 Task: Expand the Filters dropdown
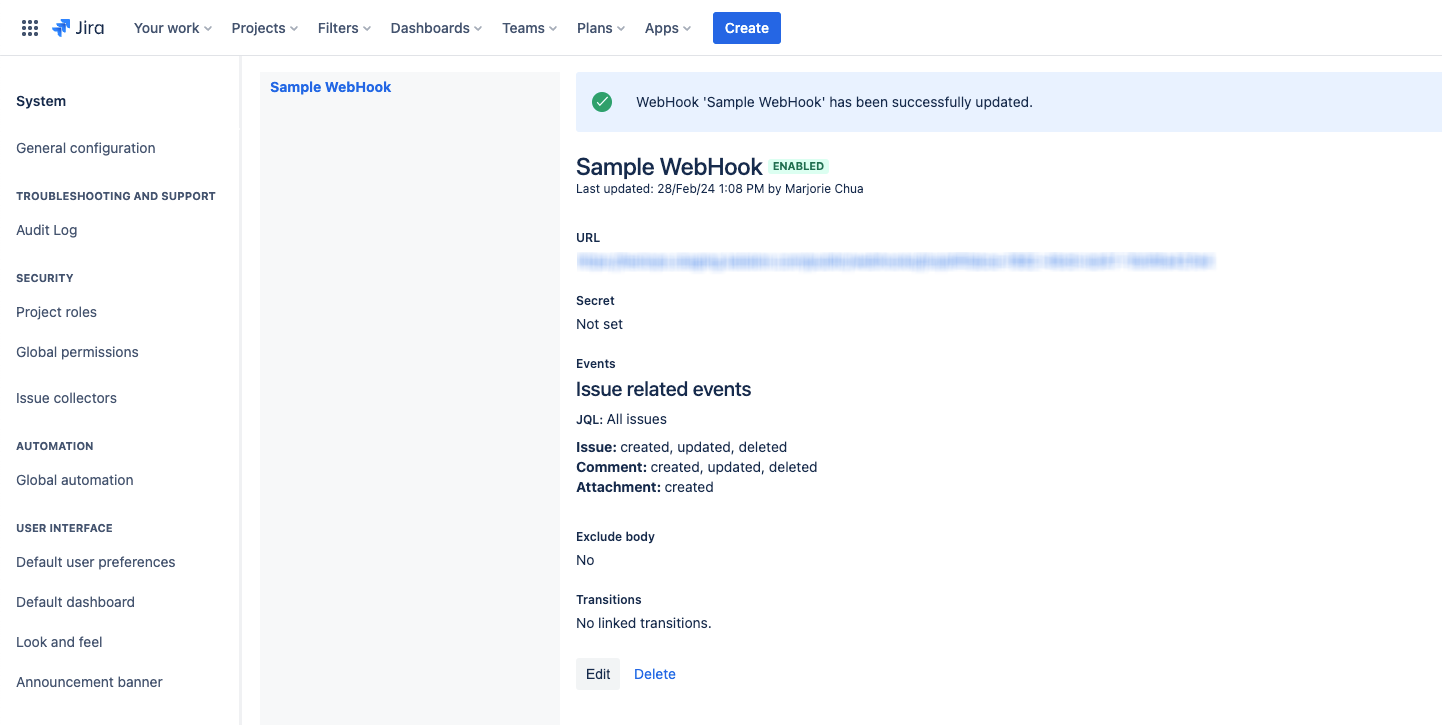[343, 28]
